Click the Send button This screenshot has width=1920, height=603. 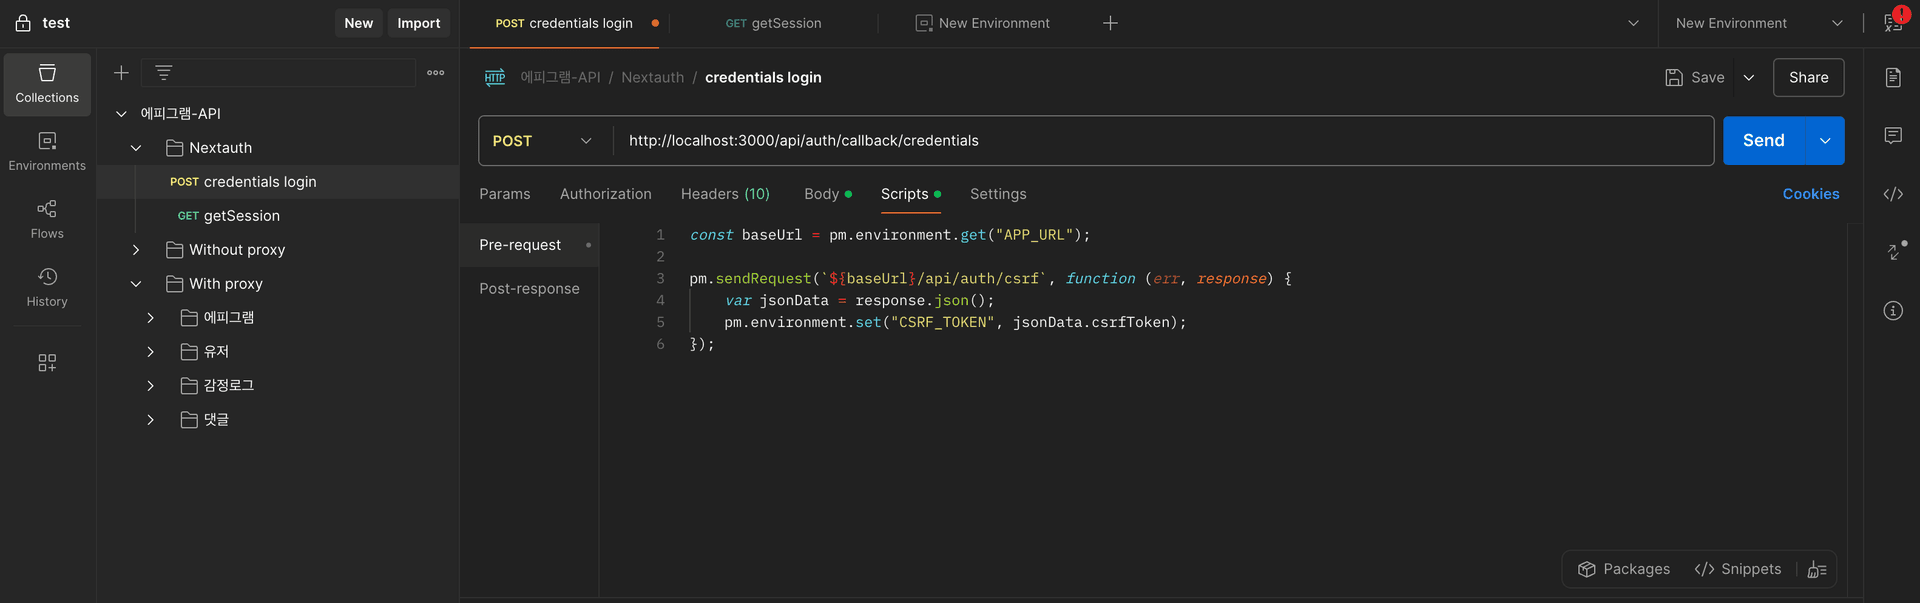tap(1763, 141)
